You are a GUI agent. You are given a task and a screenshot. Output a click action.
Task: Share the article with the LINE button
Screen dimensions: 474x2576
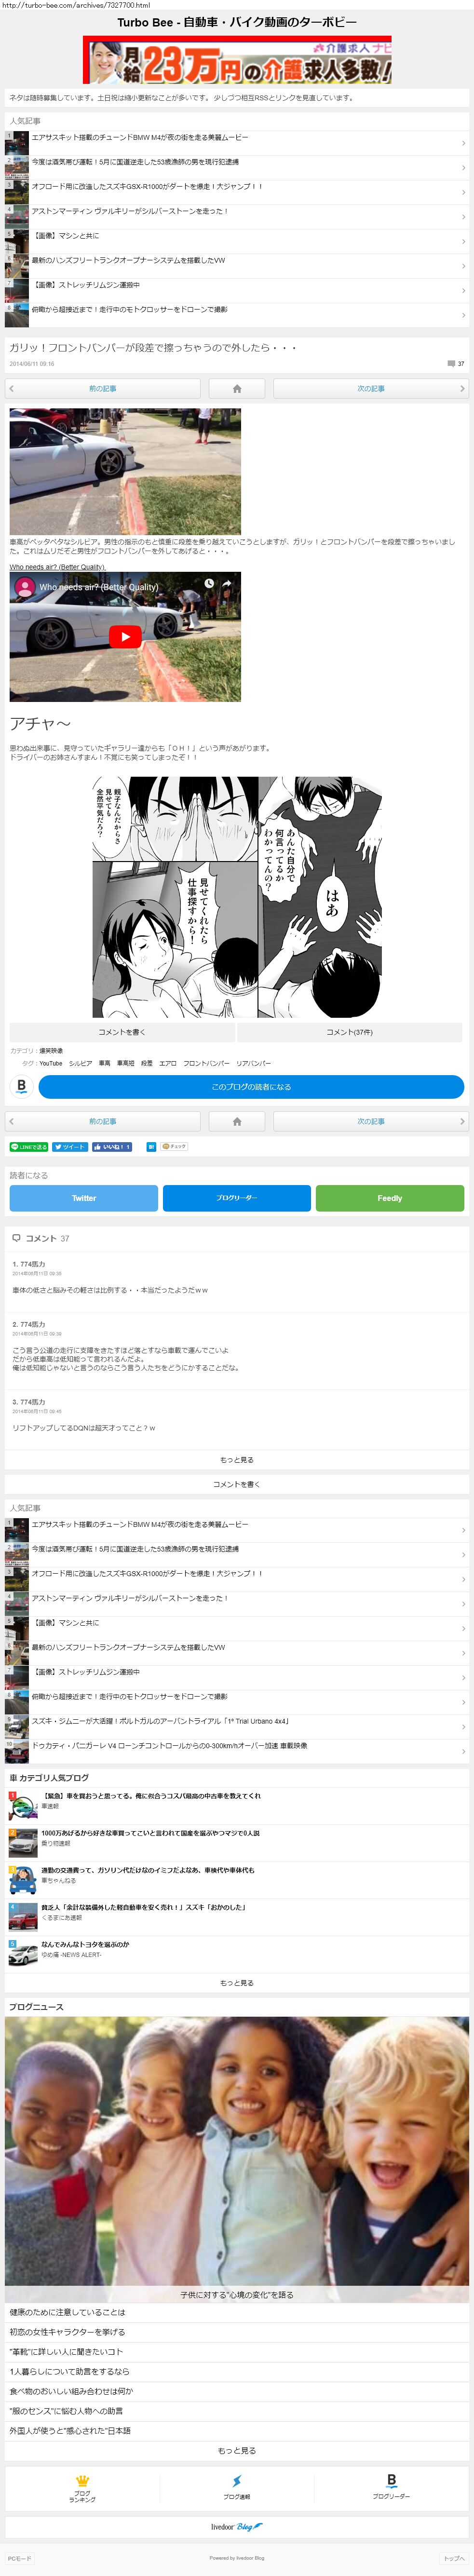pos(29,1147)
